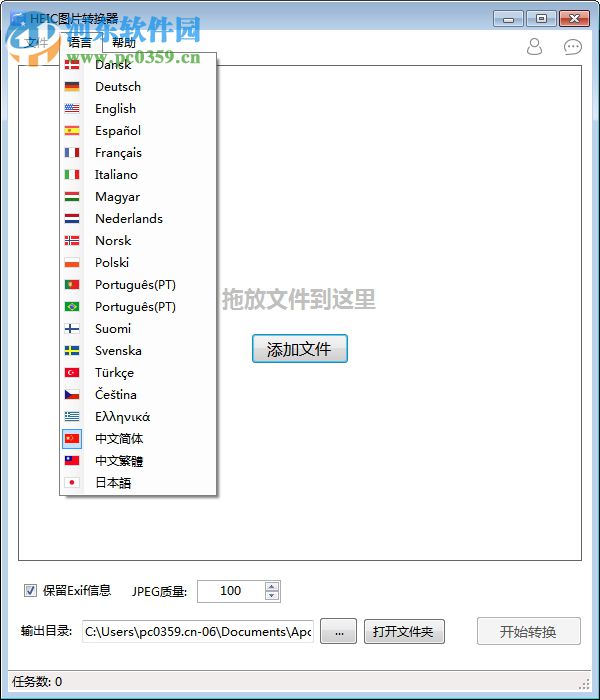Image resolution: width=600 pixels, height=700 pixels.
Task: Click the 添加文件 button
Action: (300, 349)
